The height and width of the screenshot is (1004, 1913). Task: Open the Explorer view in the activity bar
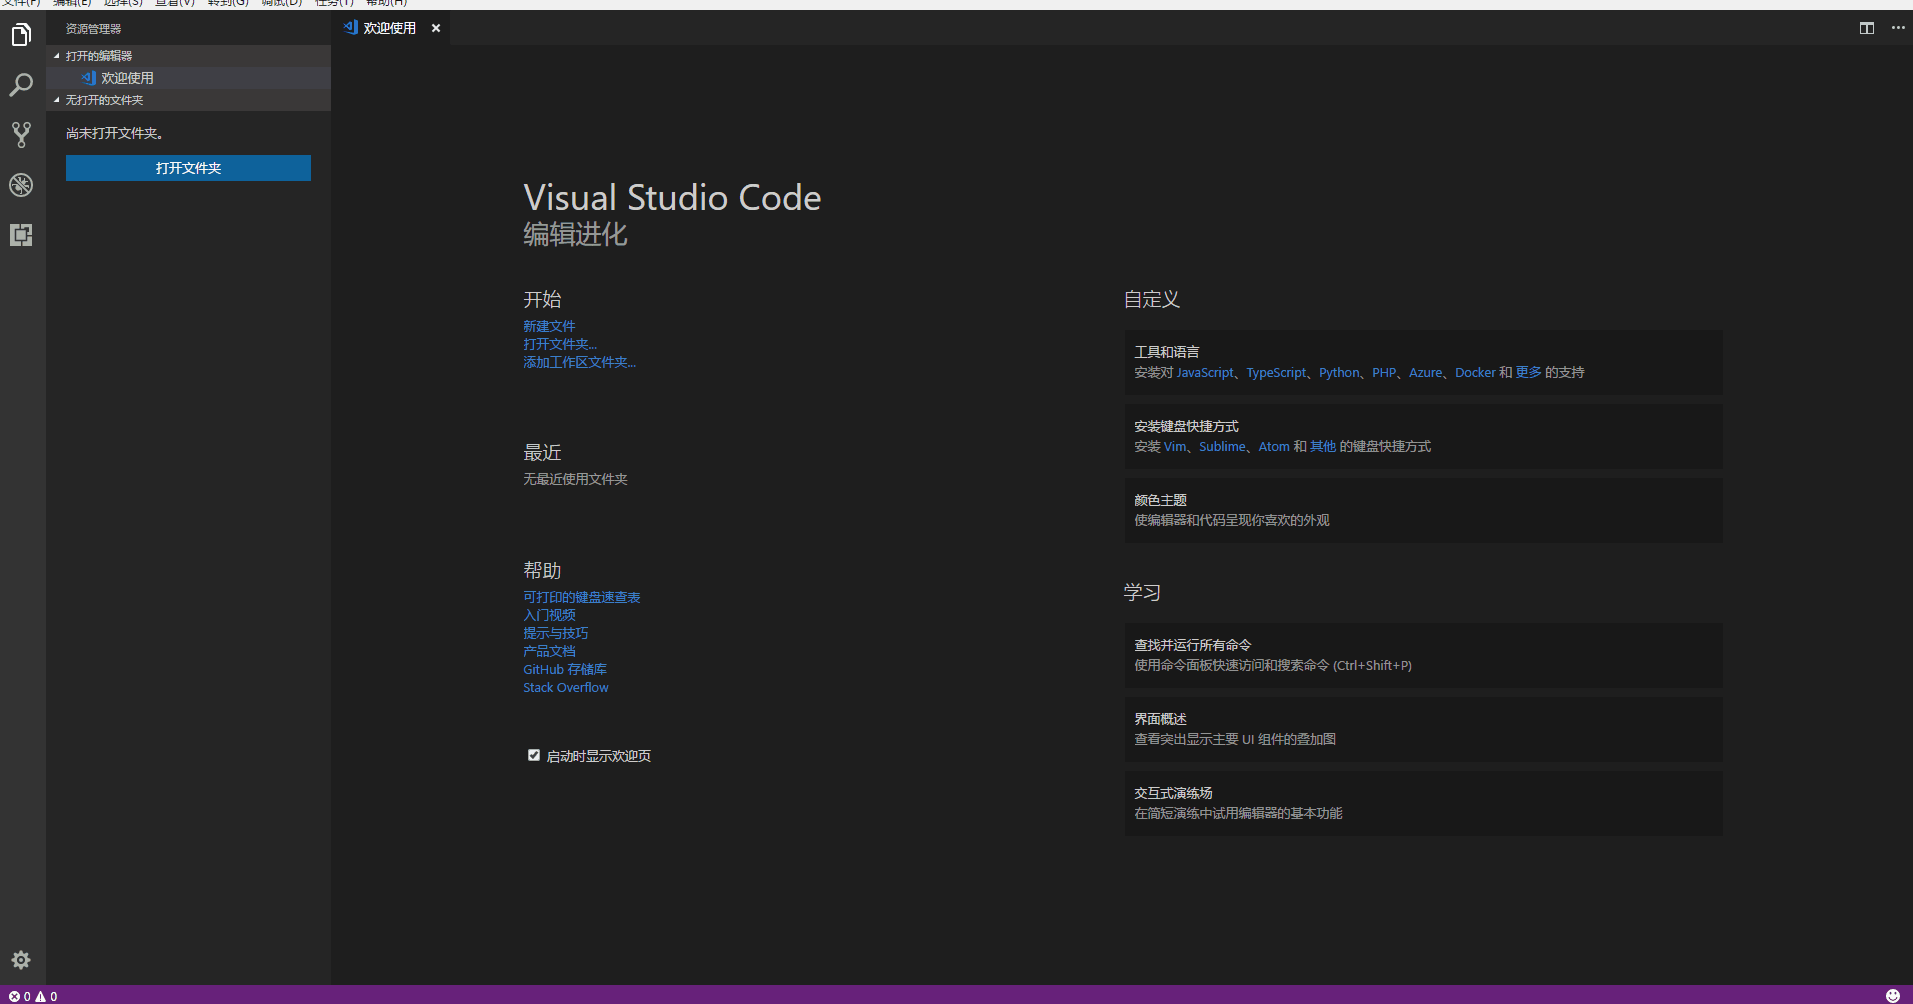(x=21, y=34)
